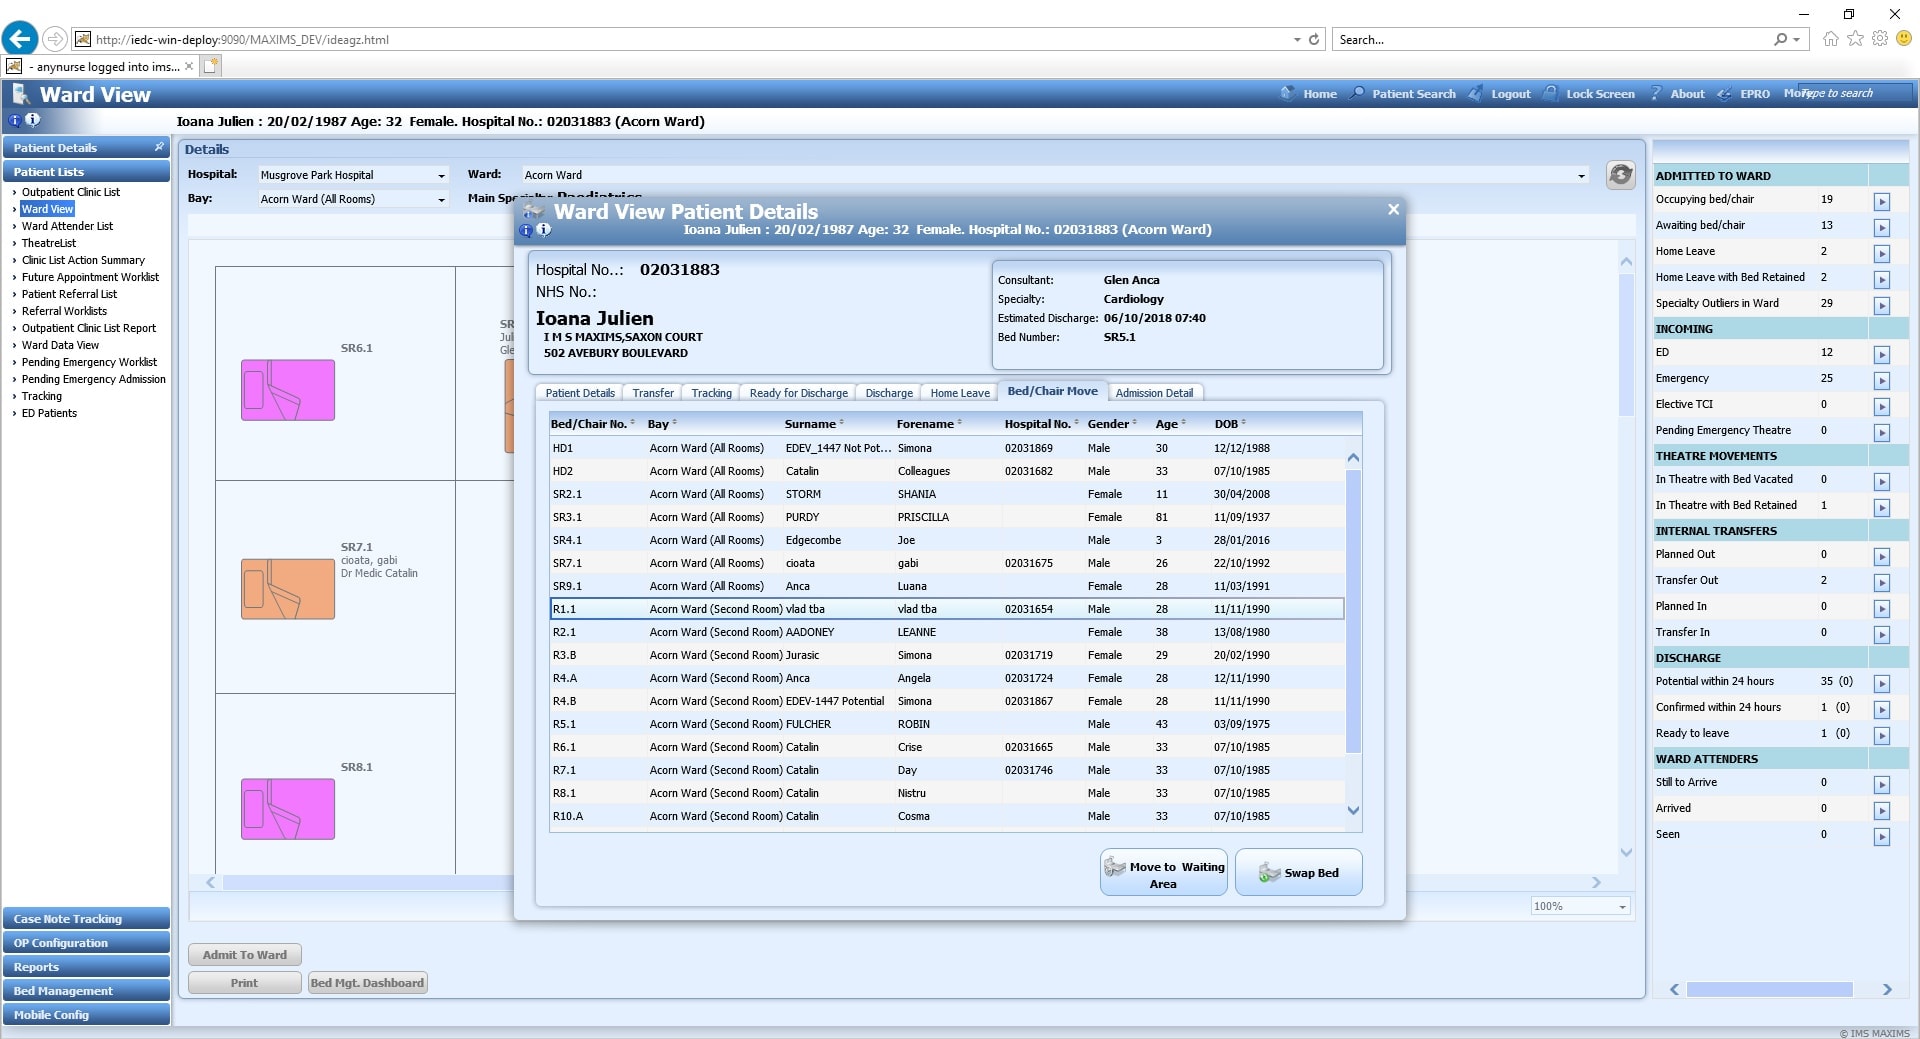Switch to the Home Leave tab

[x=960, y=393]
